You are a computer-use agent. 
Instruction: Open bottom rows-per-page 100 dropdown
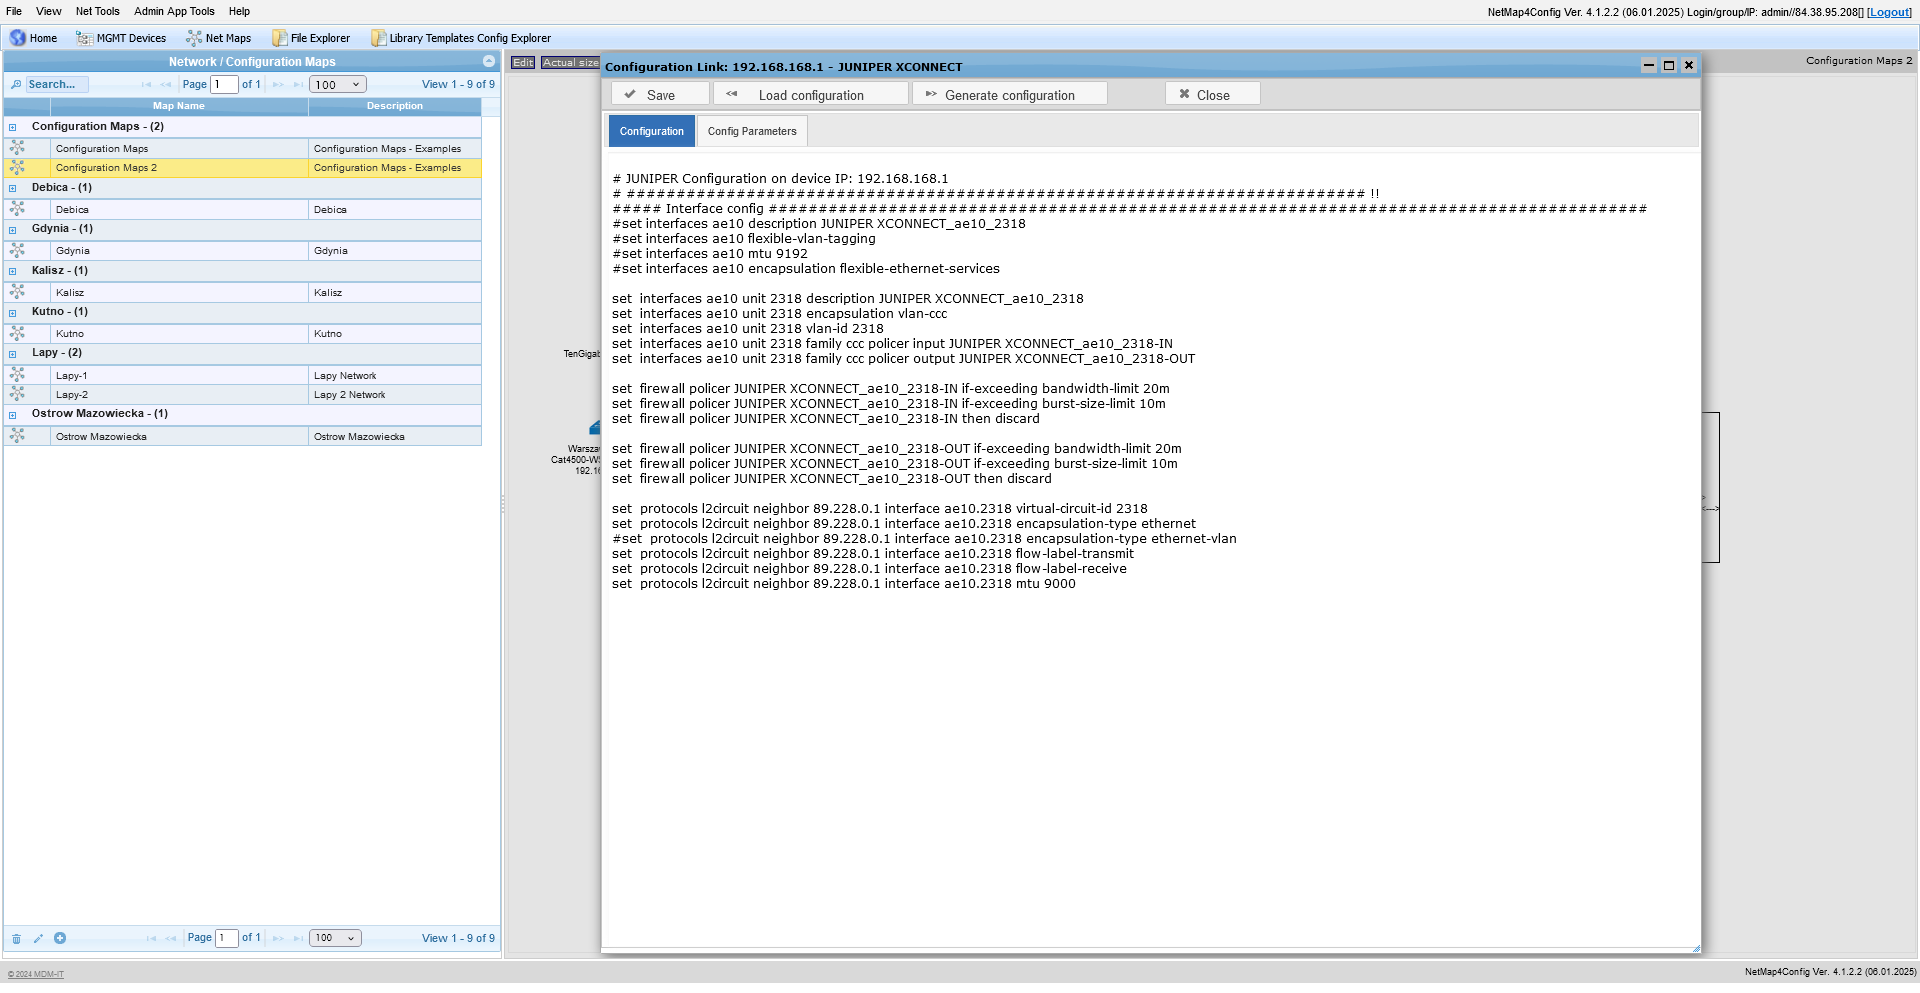tap(335, 938)
